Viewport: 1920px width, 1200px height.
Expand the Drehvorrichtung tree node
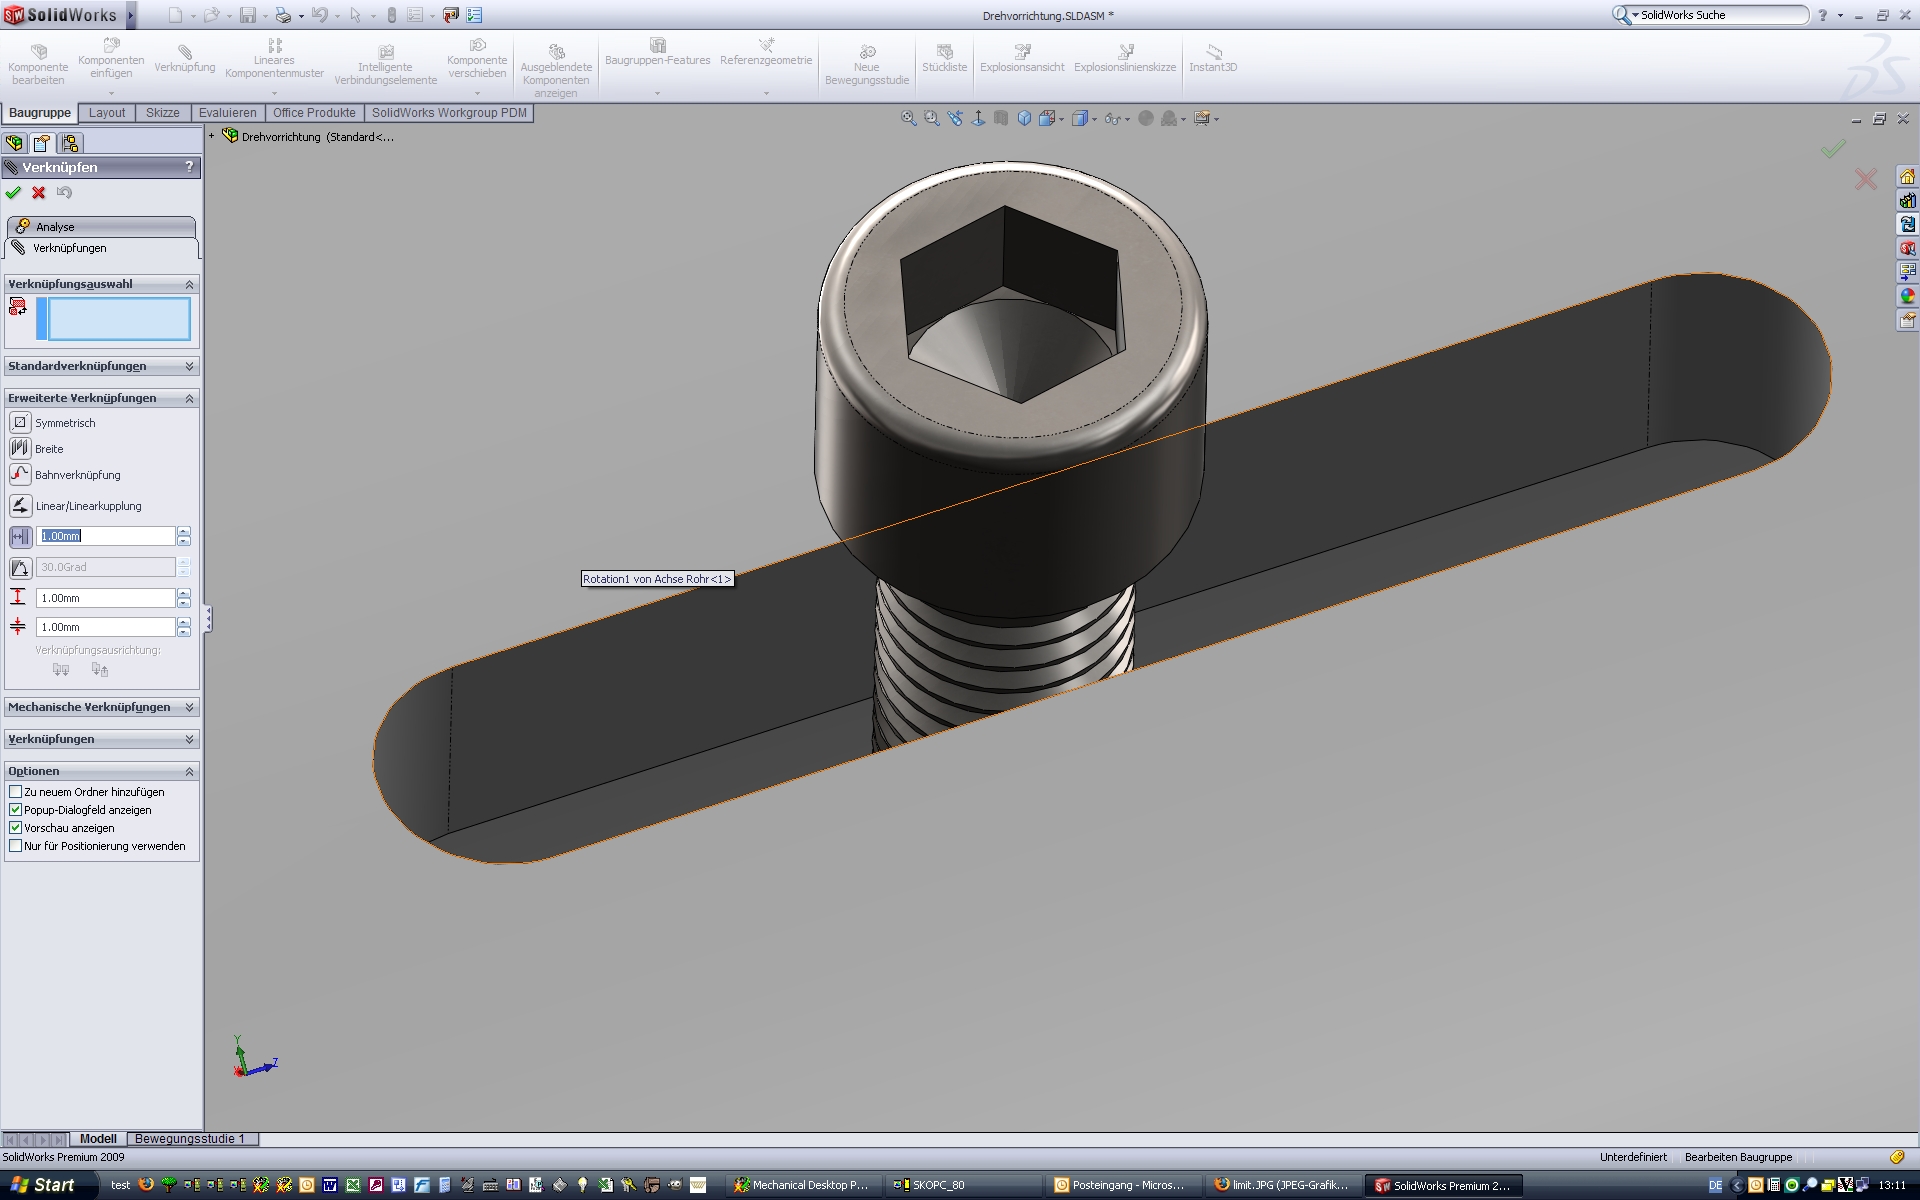[212, 136]
